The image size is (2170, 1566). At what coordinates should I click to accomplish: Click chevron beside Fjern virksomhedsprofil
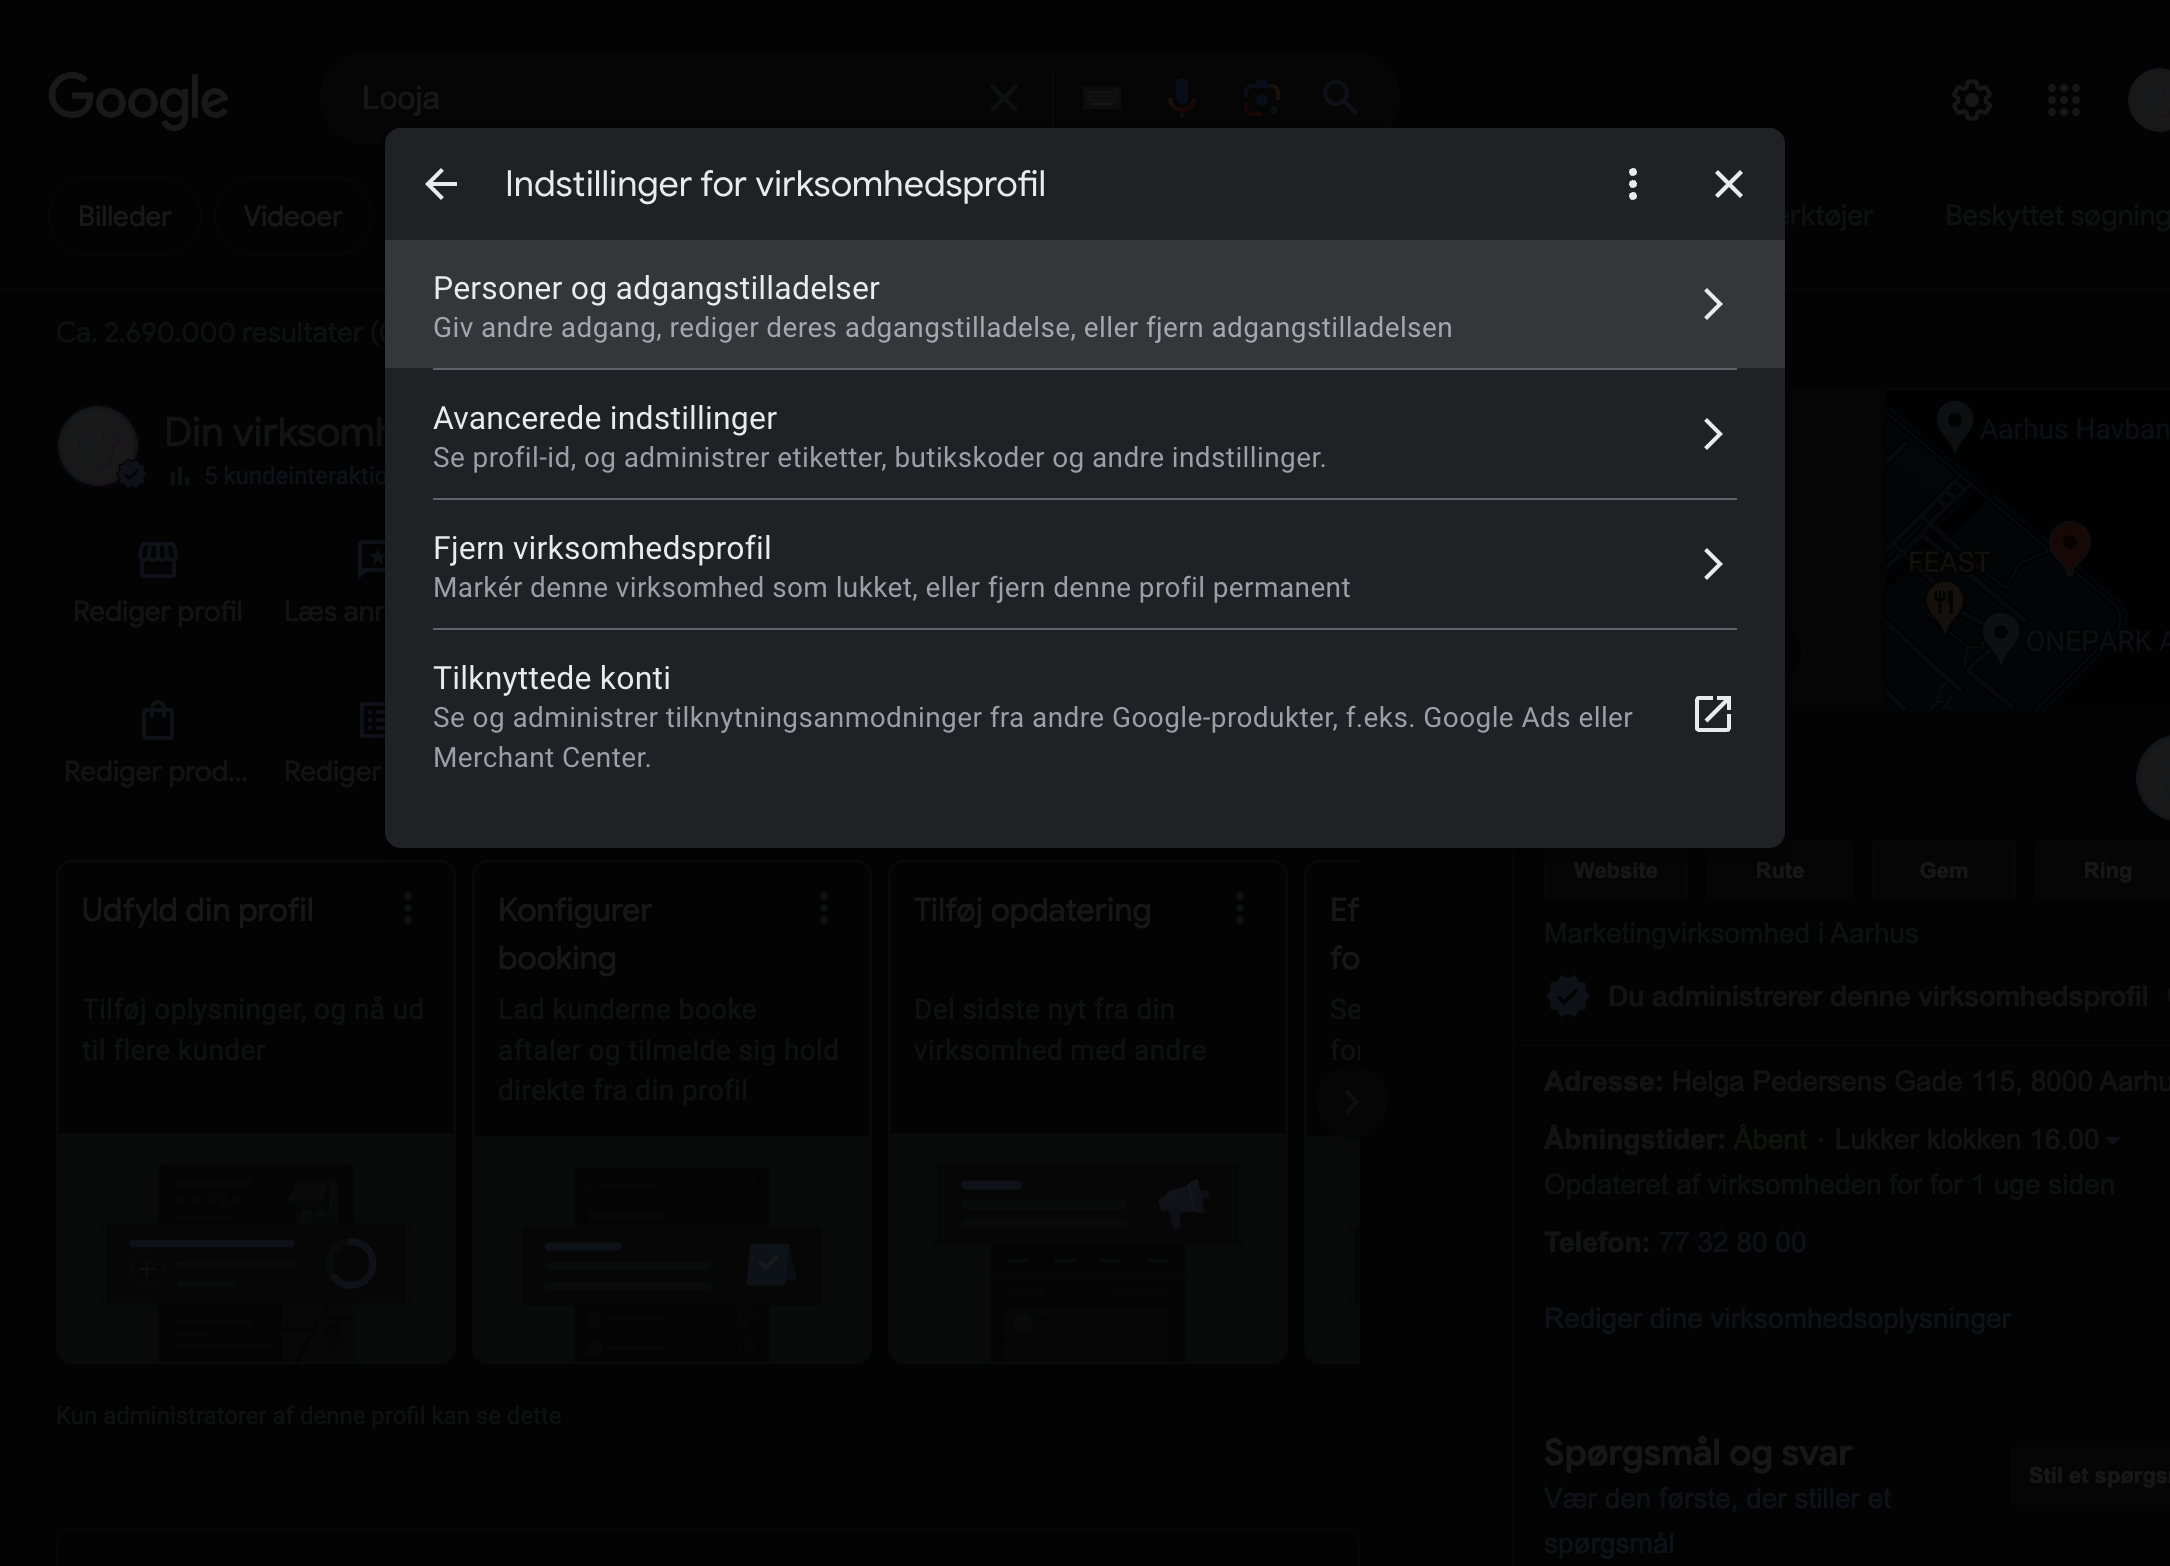(1713, 564)
